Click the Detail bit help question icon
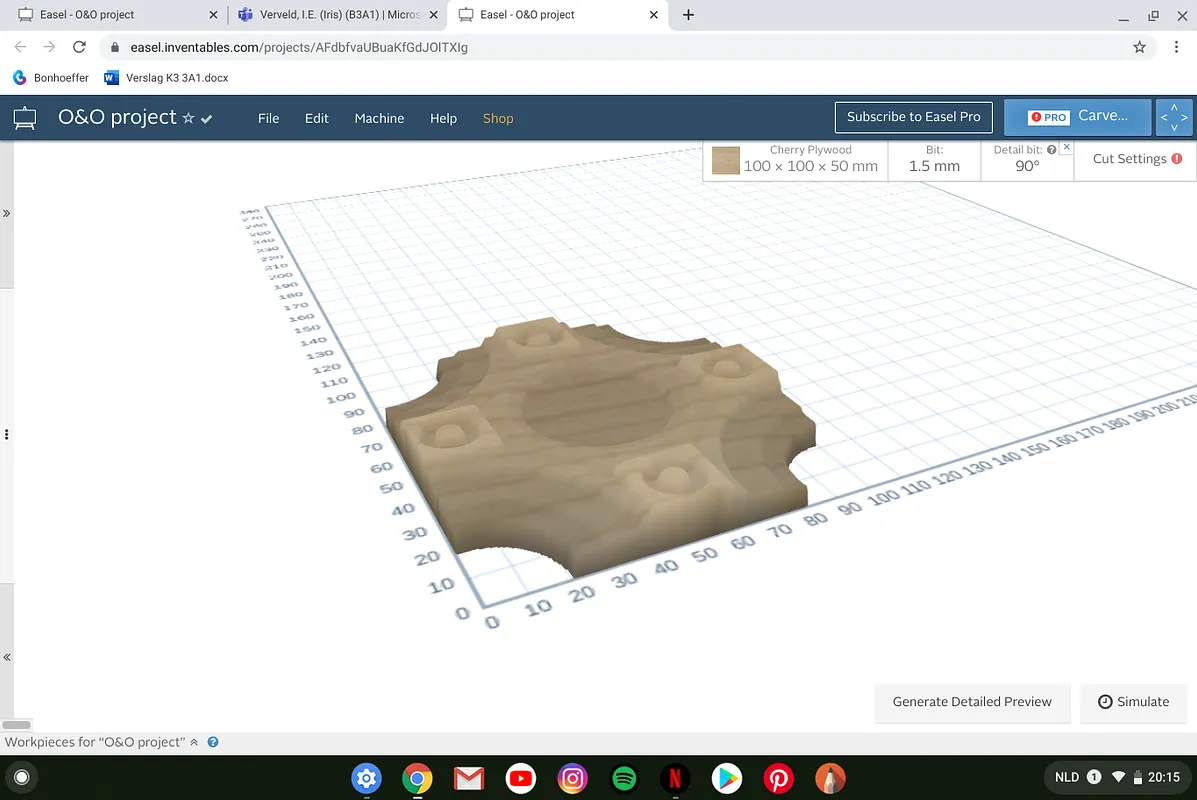Image resolution: width=1197 pixels, height=800 pixels. click(x=1051, y=150)
